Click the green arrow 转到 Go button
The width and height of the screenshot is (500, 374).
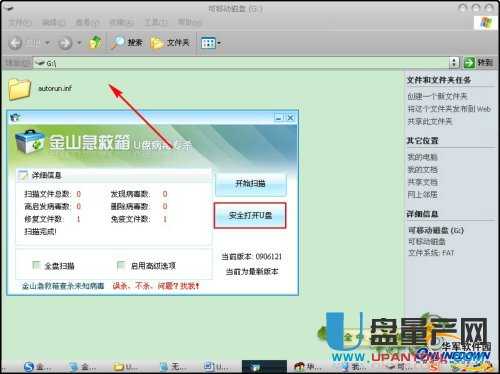(x=478, y=62)
